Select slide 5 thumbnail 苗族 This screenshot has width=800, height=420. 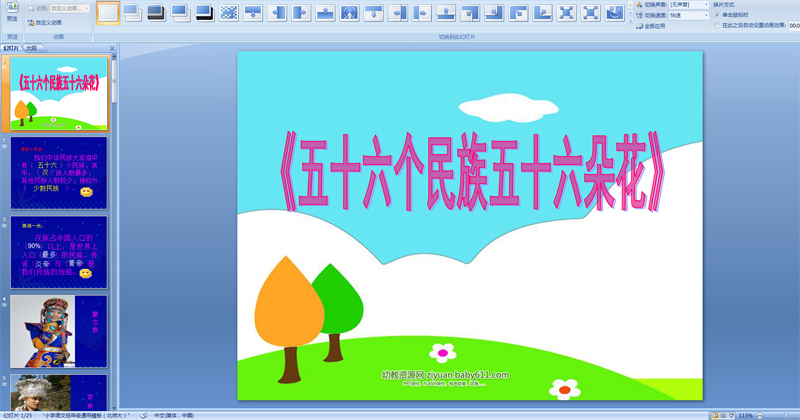click(x=59, y=392)
